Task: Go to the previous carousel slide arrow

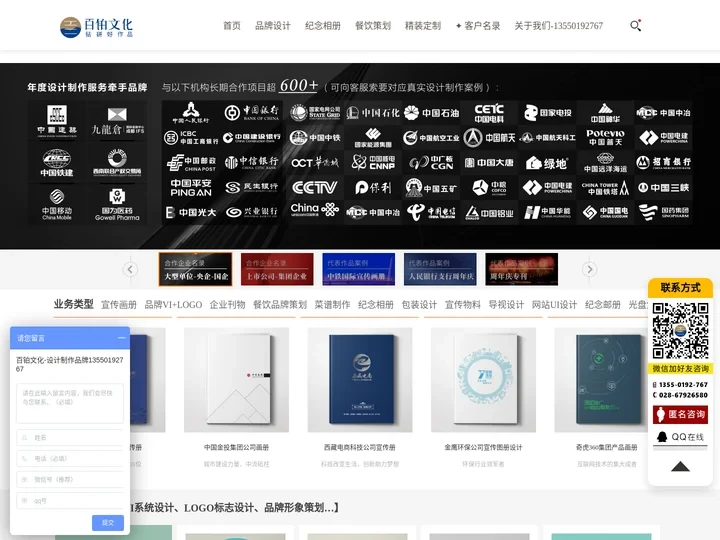Action: 130,269
